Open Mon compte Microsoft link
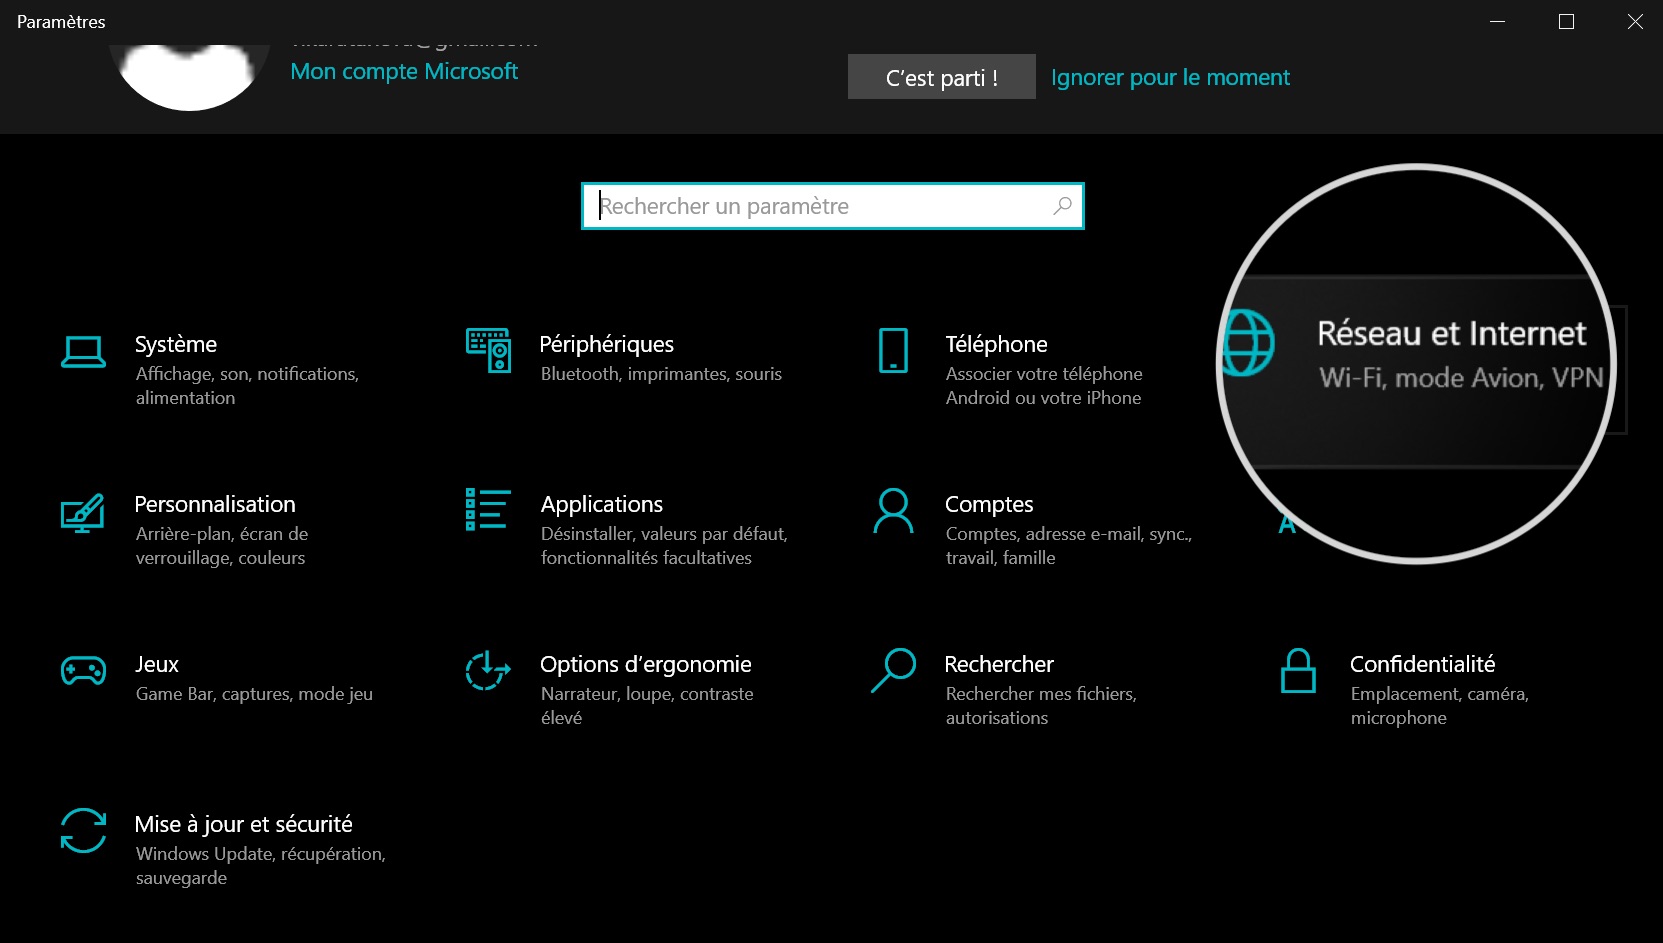 click(404, 72)
